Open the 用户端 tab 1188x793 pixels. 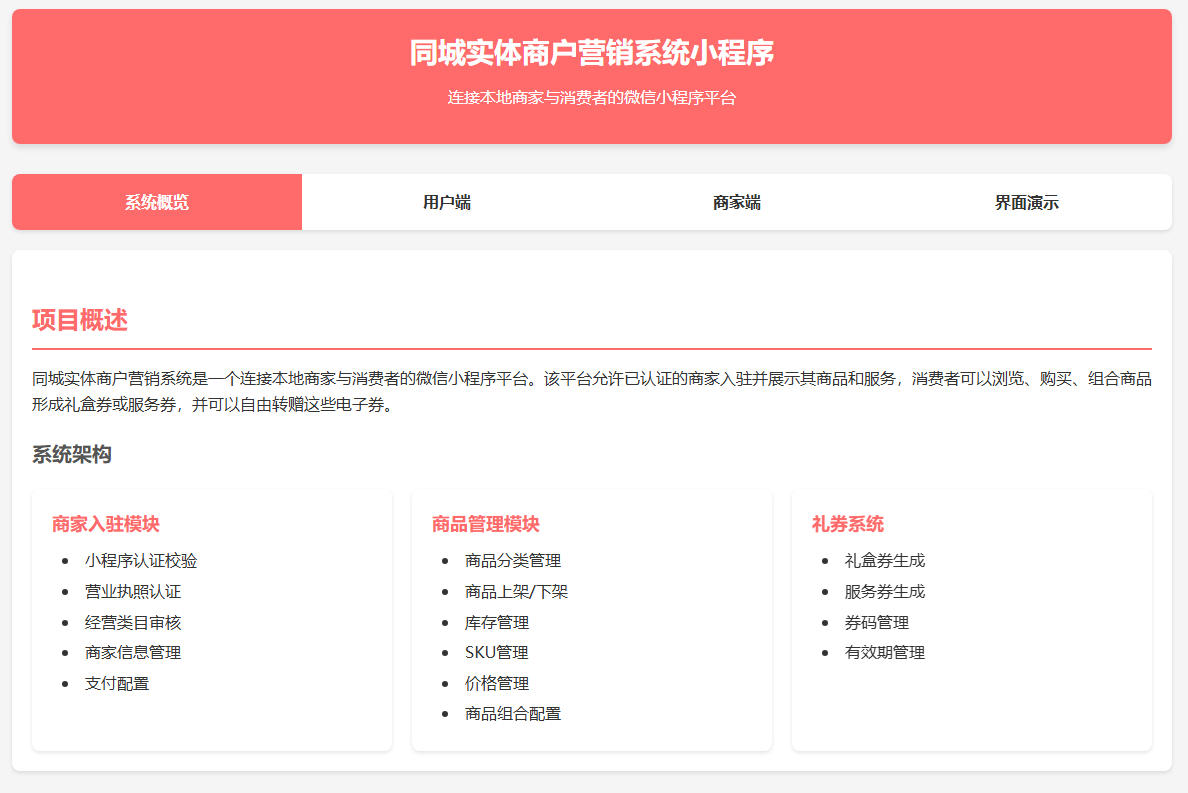[446, 203]
